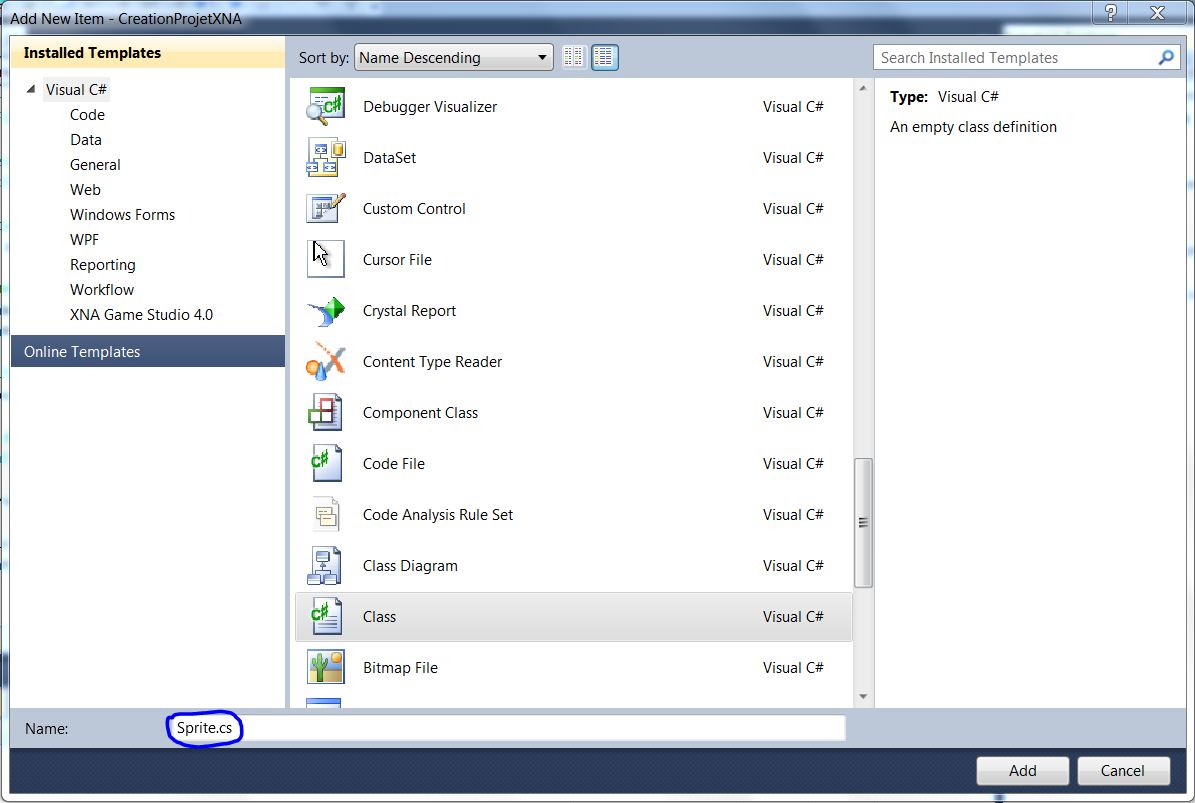Image resolution: width=1195 pixels, height=803 pixels.
Task: Click the Cancel button
Action: 1122,770
